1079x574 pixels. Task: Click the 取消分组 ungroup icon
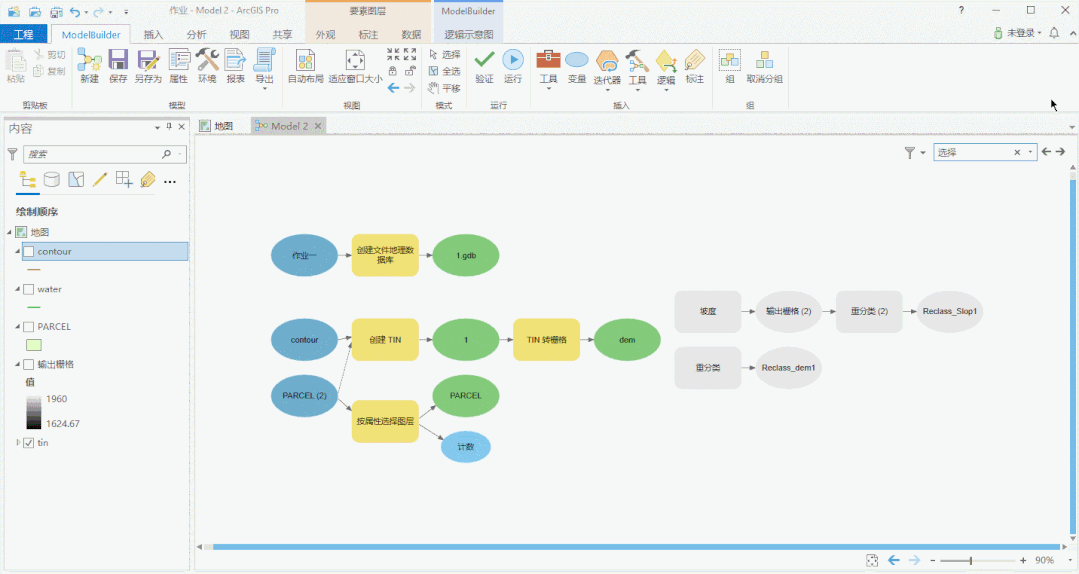point(765,61)
